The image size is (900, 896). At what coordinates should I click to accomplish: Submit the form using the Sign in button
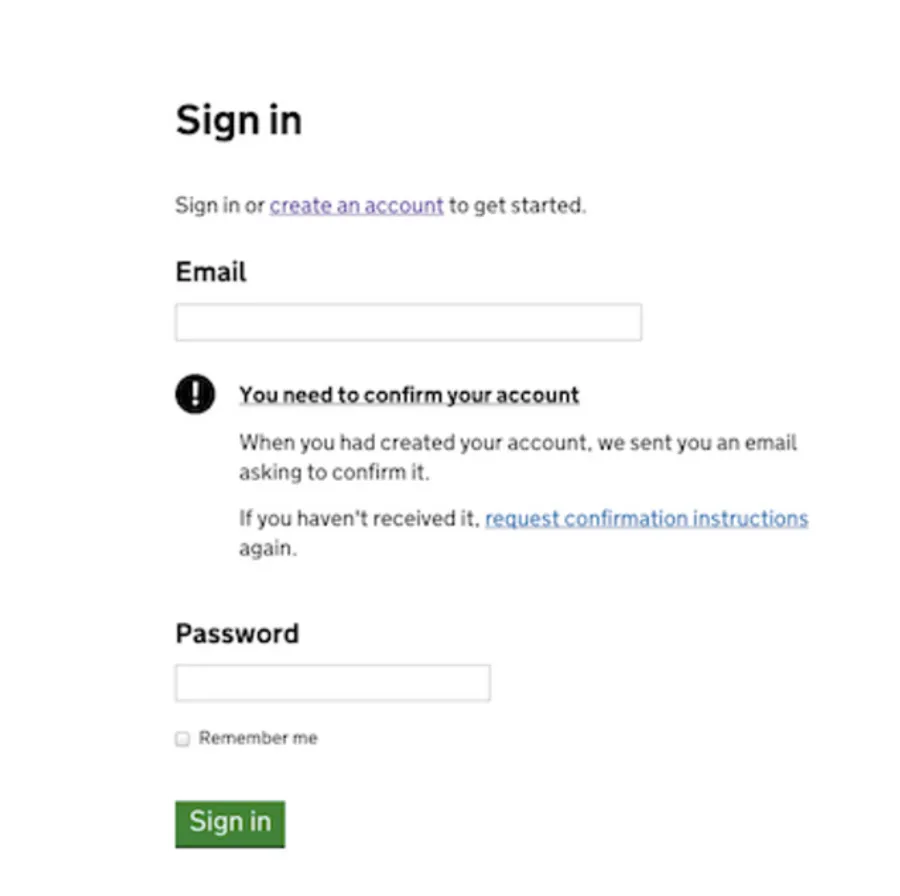point(230,823)
